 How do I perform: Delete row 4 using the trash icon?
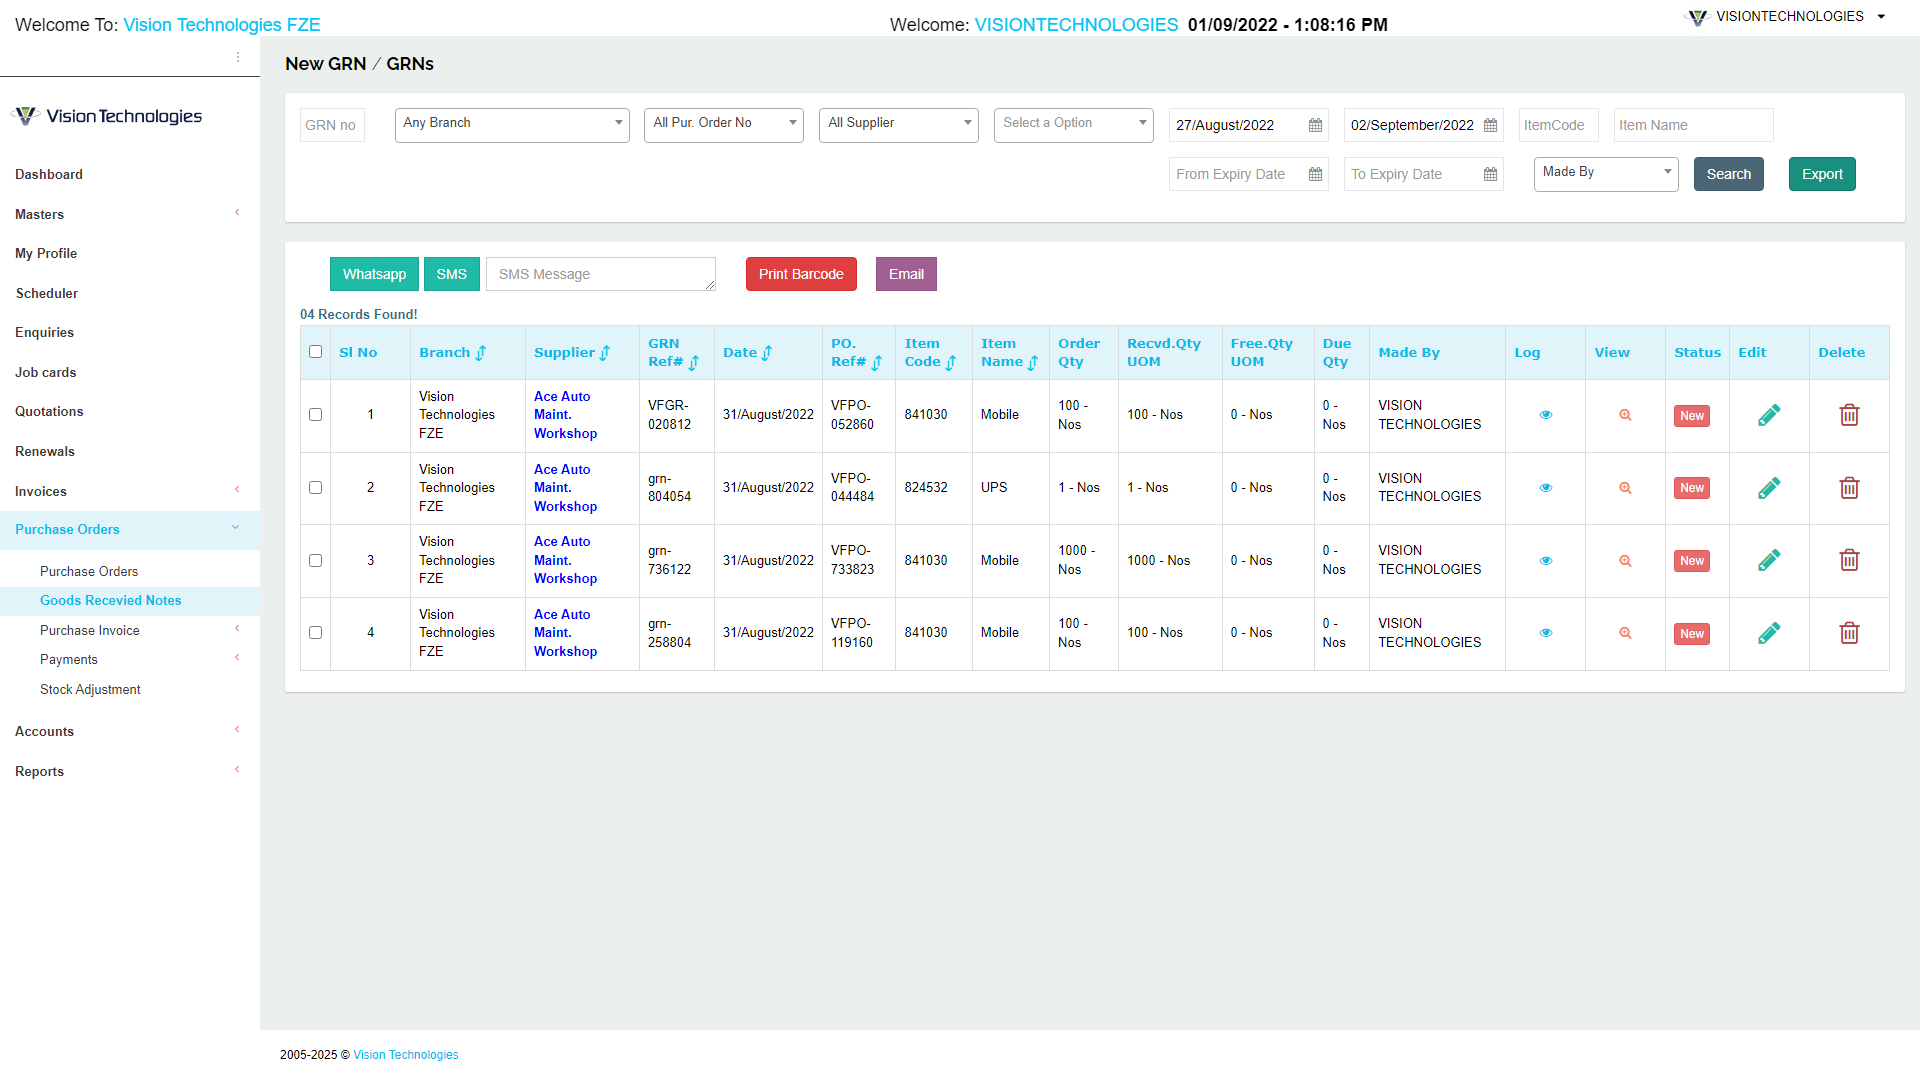click(1849, 632)
